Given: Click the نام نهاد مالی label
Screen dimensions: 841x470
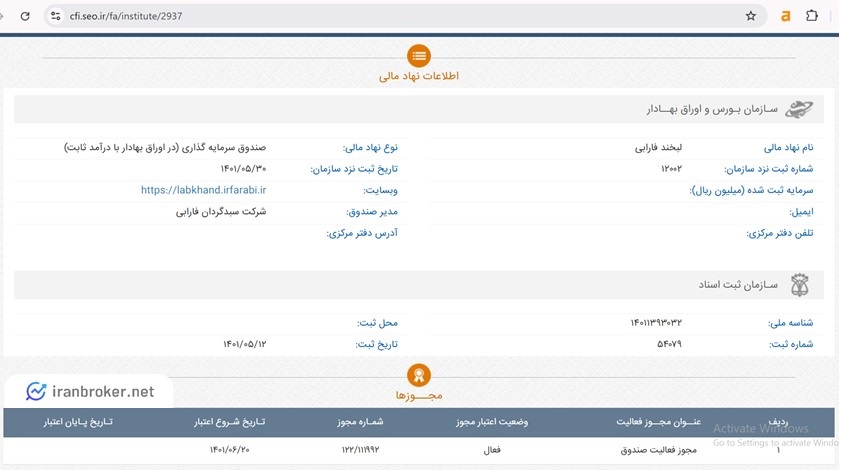Looking at the screenshot, I should click(x=788, y=148).
